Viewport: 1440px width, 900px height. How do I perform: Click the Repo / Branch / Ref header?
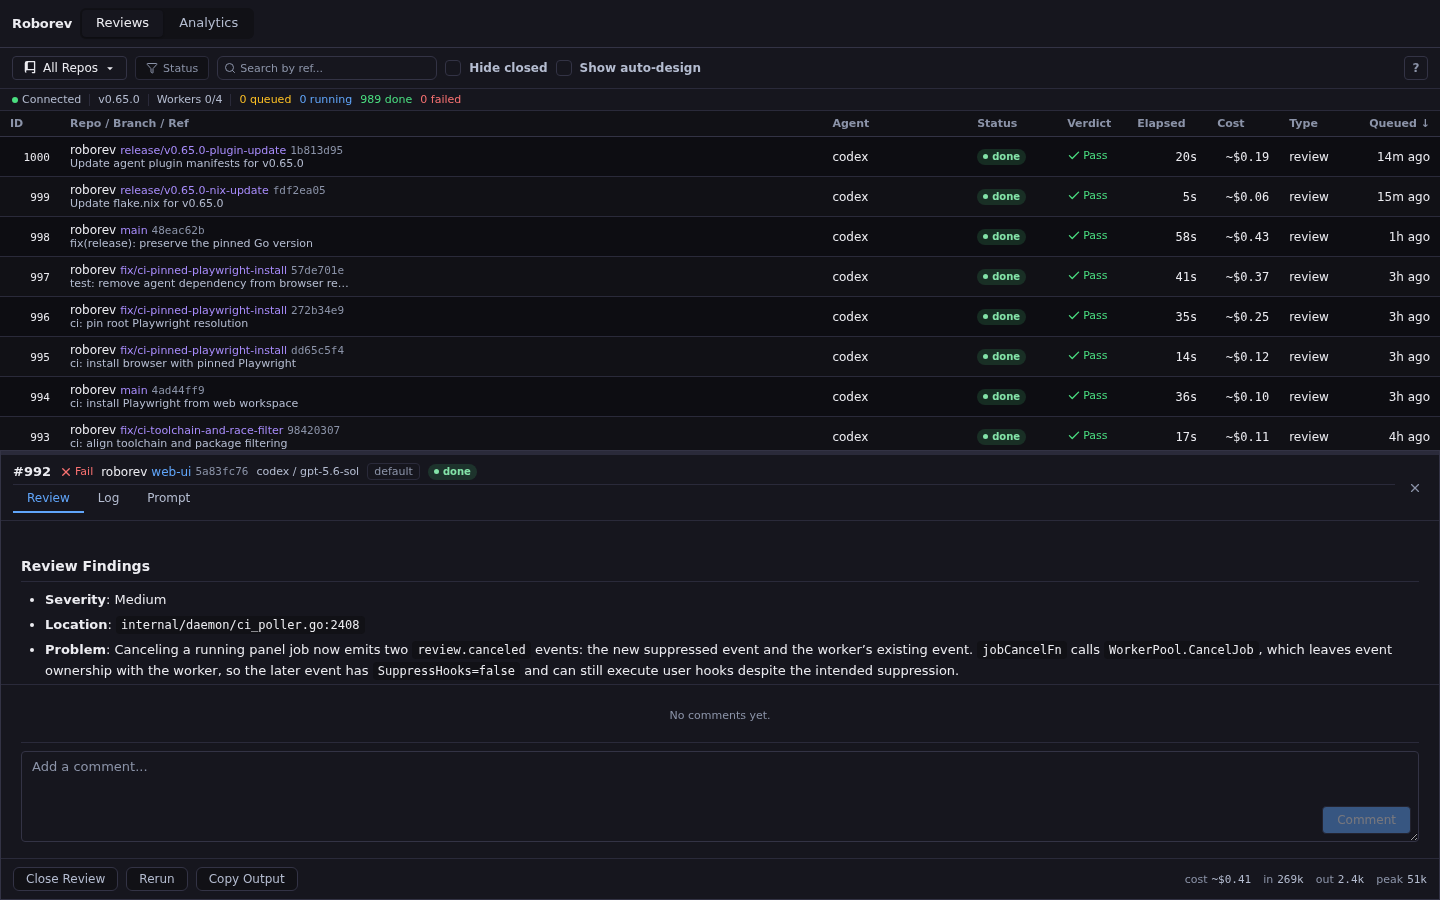click(129, 123)
